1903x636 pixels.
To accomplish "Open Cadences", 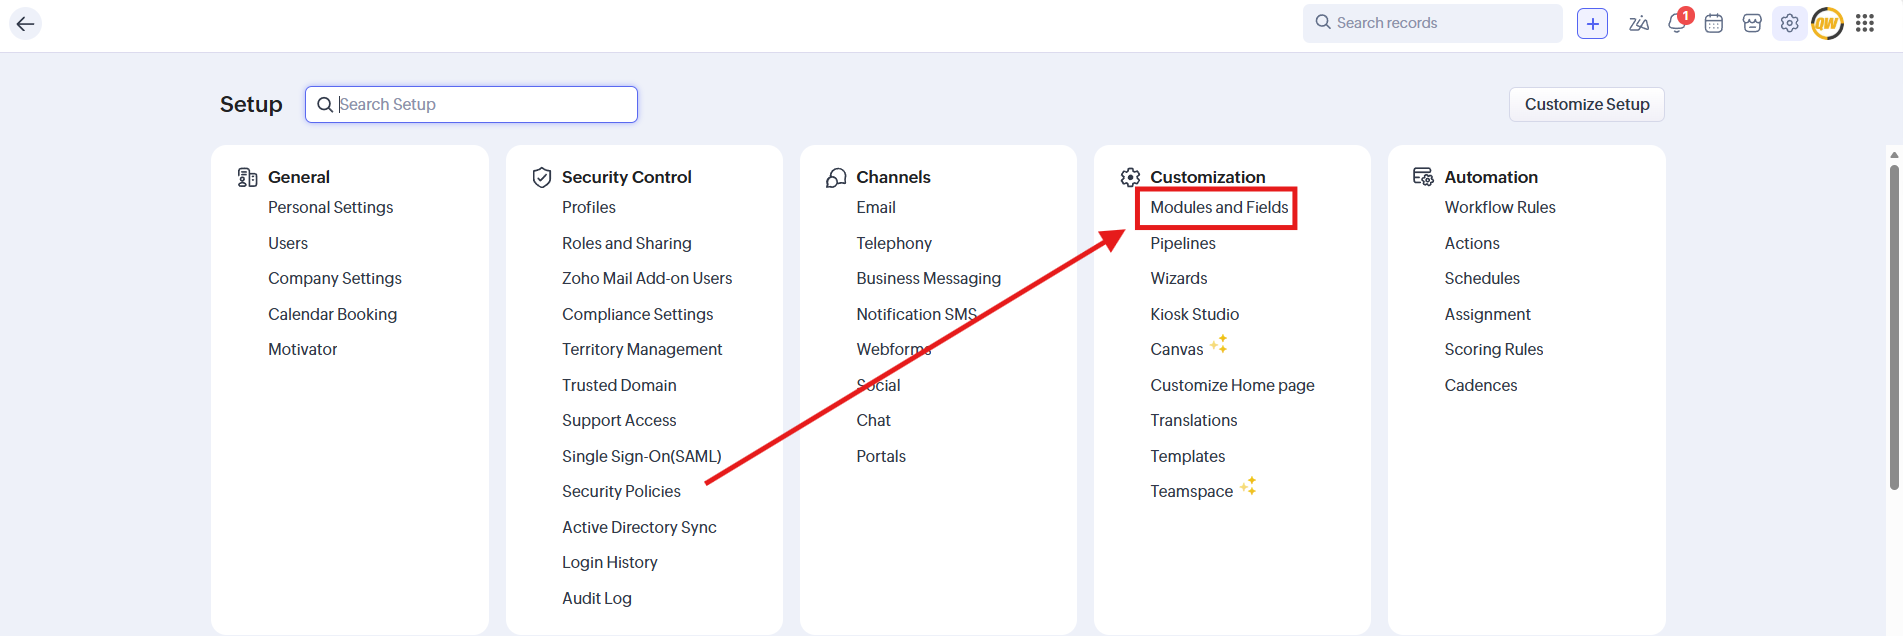I will 1481,385.
